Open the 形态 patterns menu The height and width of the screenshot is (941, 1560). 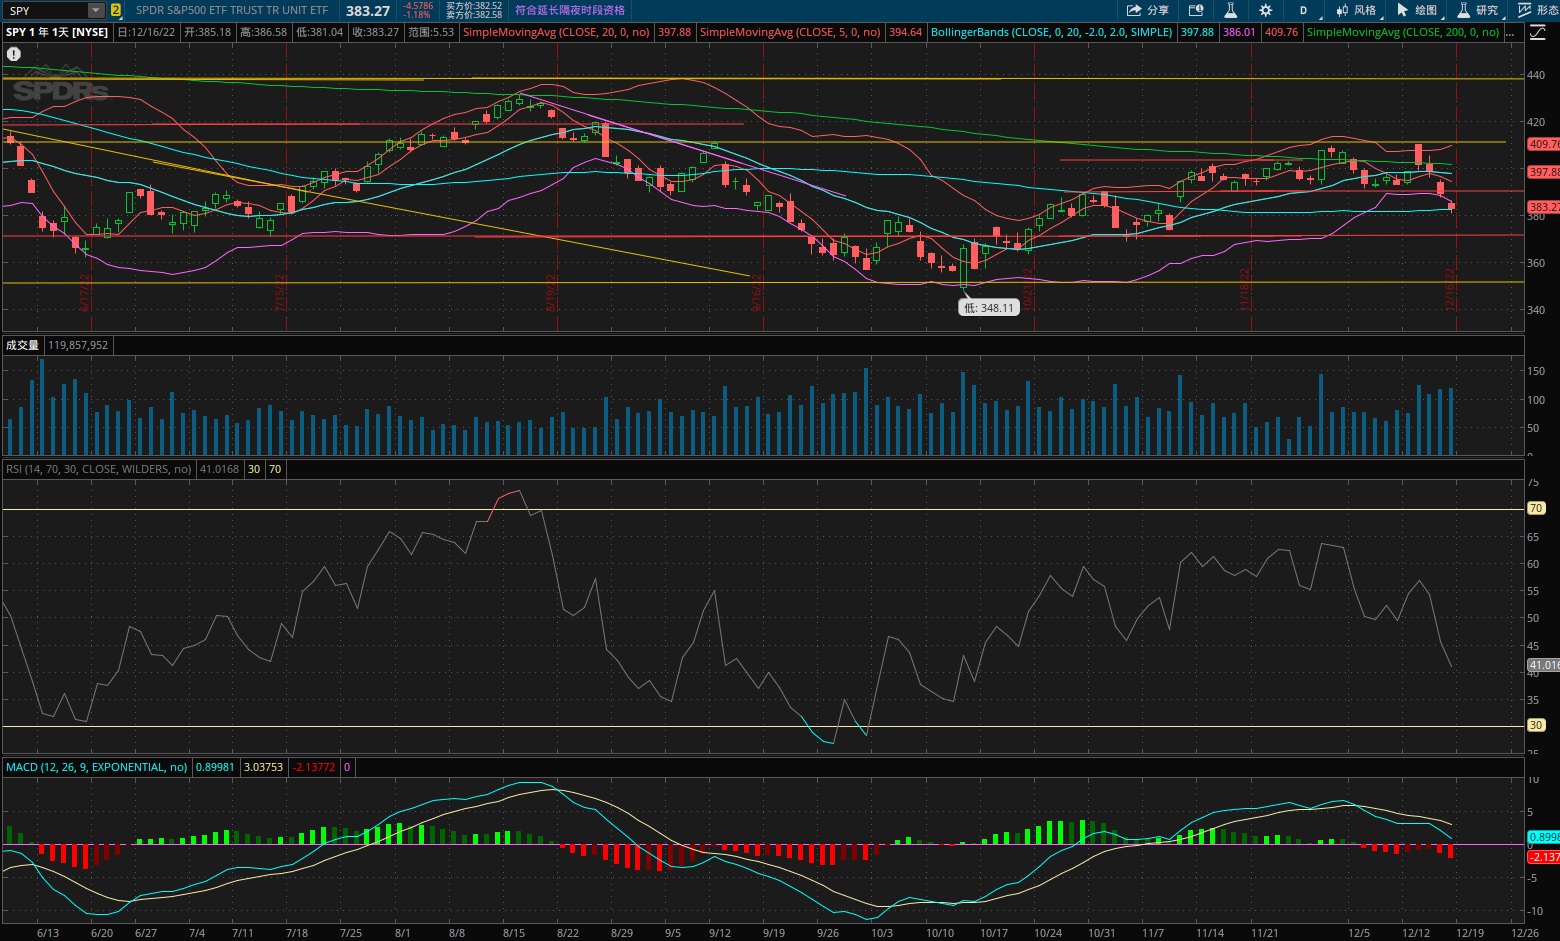[1538, 10]
